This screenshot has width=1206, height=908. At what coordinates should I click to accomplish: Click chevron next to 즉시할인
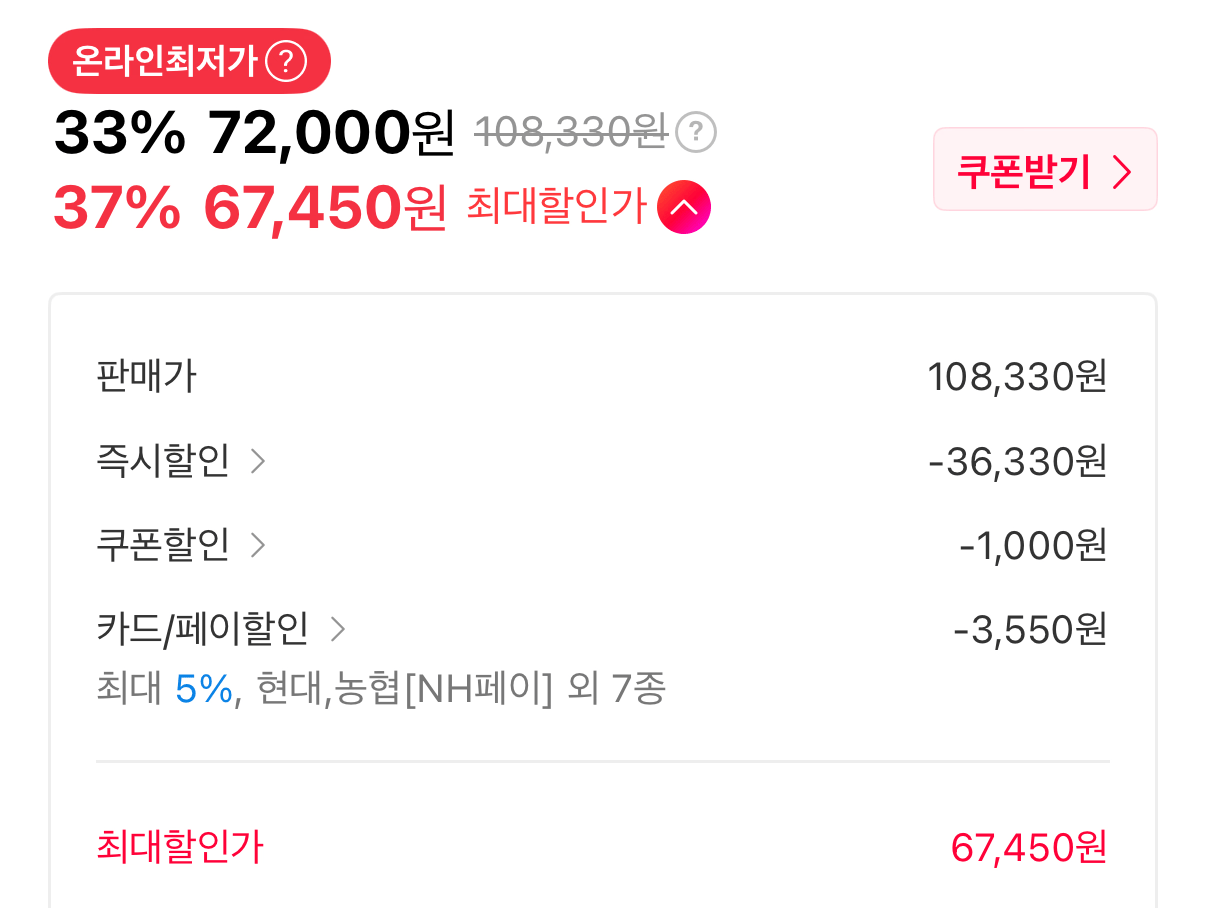click(x=257, y=462)
